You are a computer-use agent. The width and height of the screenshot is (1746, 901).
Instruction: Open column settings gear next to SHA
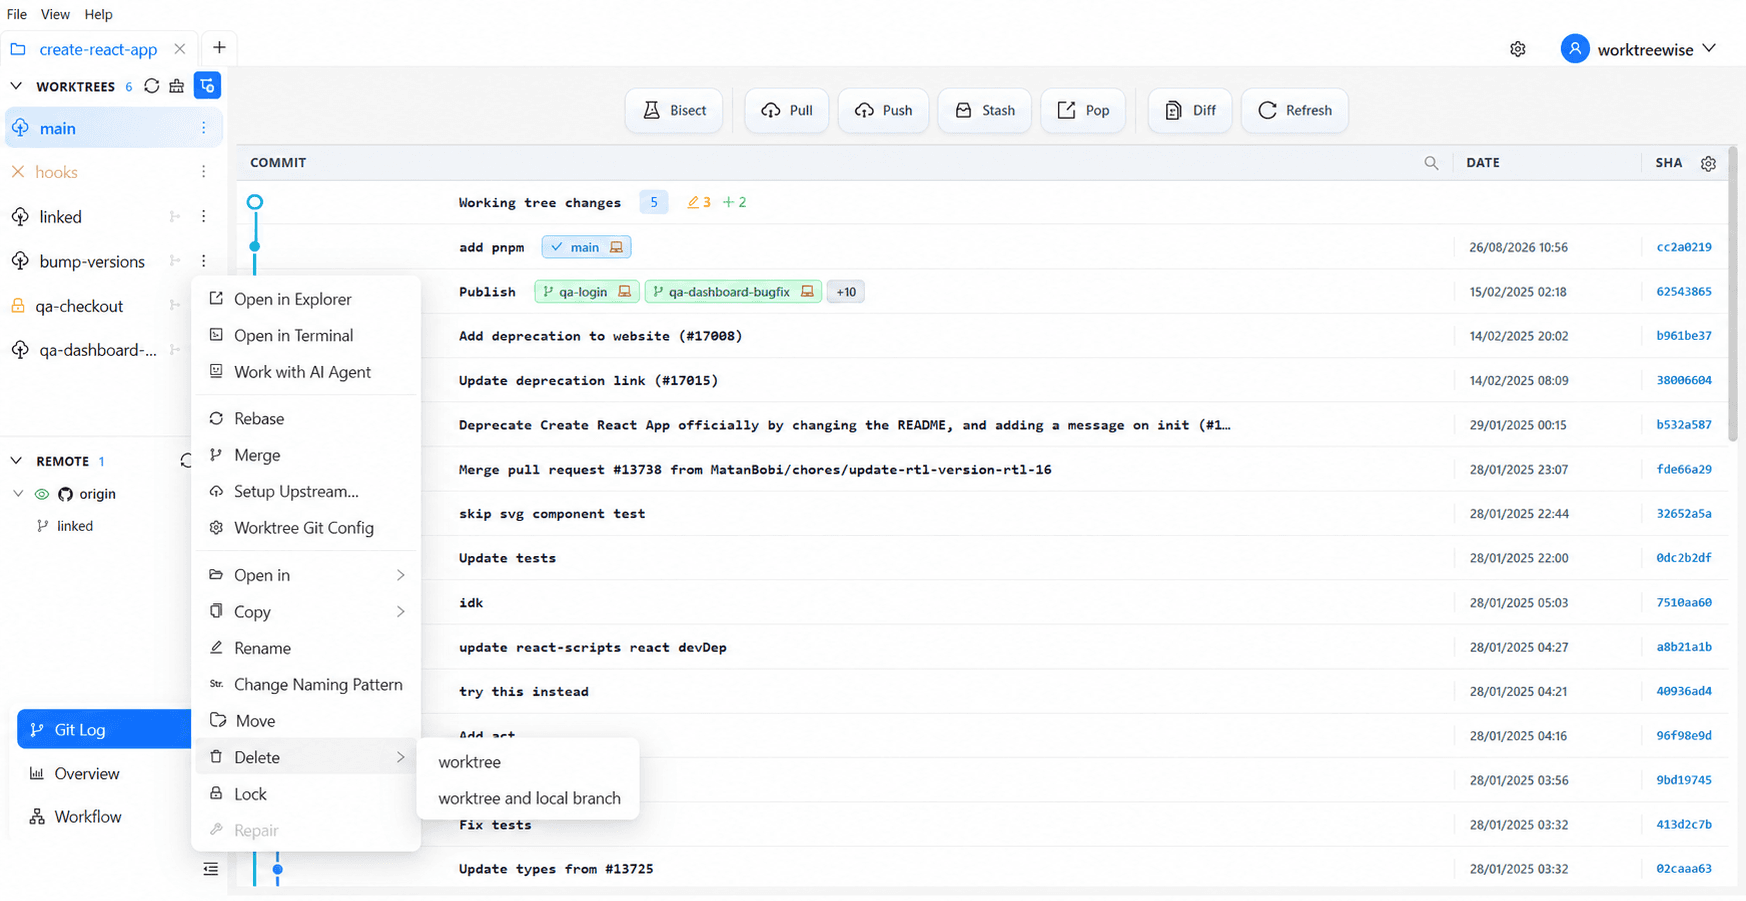[1708, 163]
